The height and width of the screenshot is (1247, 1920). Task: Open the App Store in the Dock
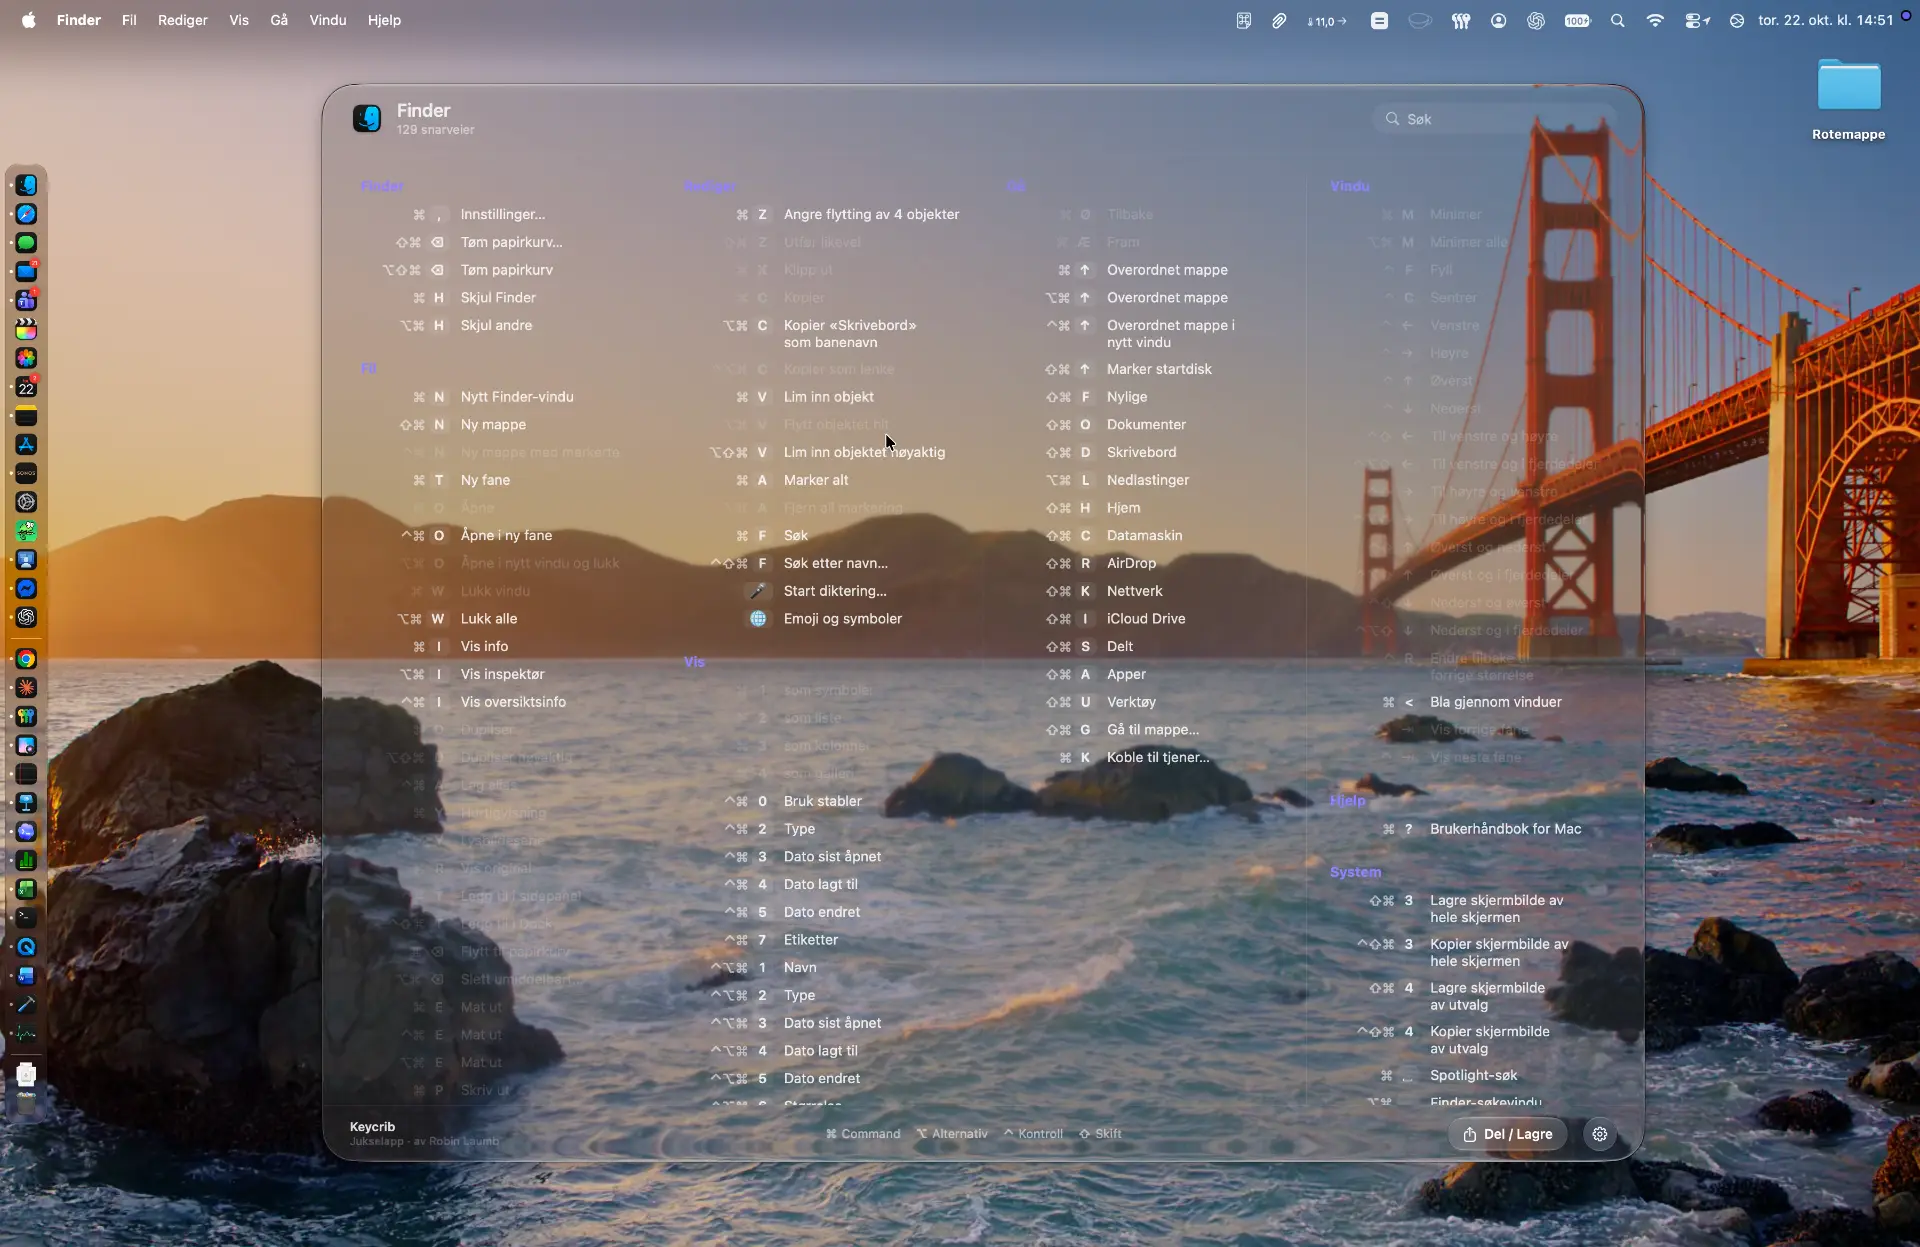coord(26,445)
